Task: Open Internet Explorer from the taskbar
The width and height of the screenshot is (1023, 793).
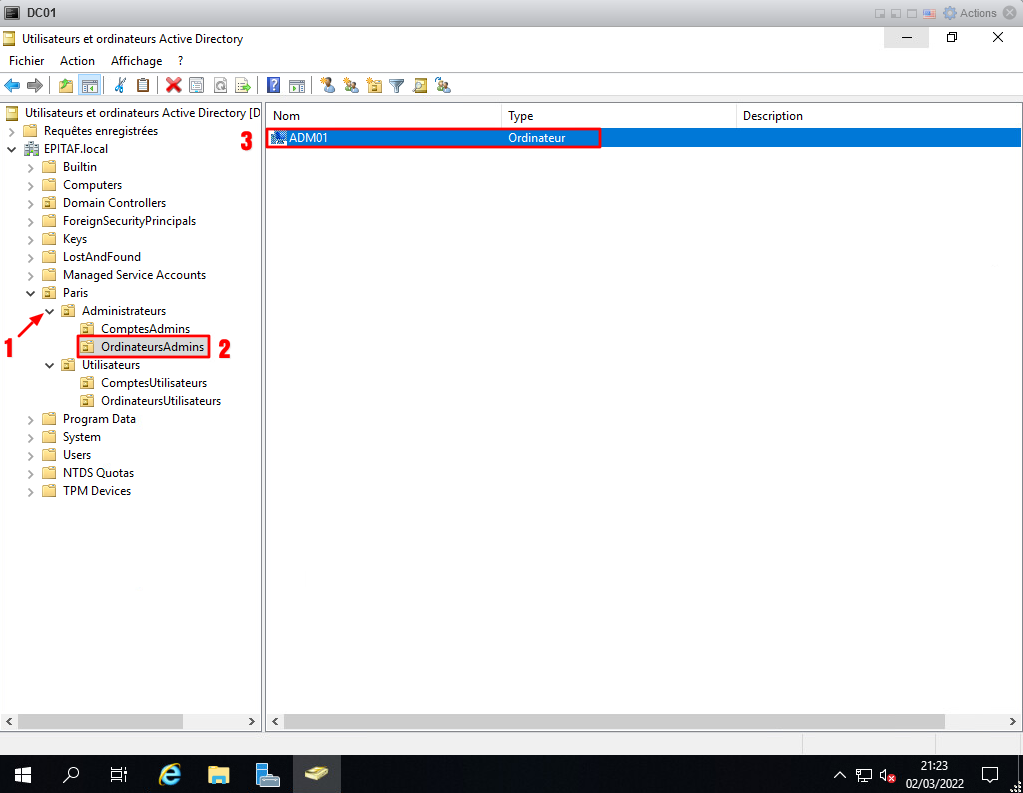Action: (x=171, y=774)
